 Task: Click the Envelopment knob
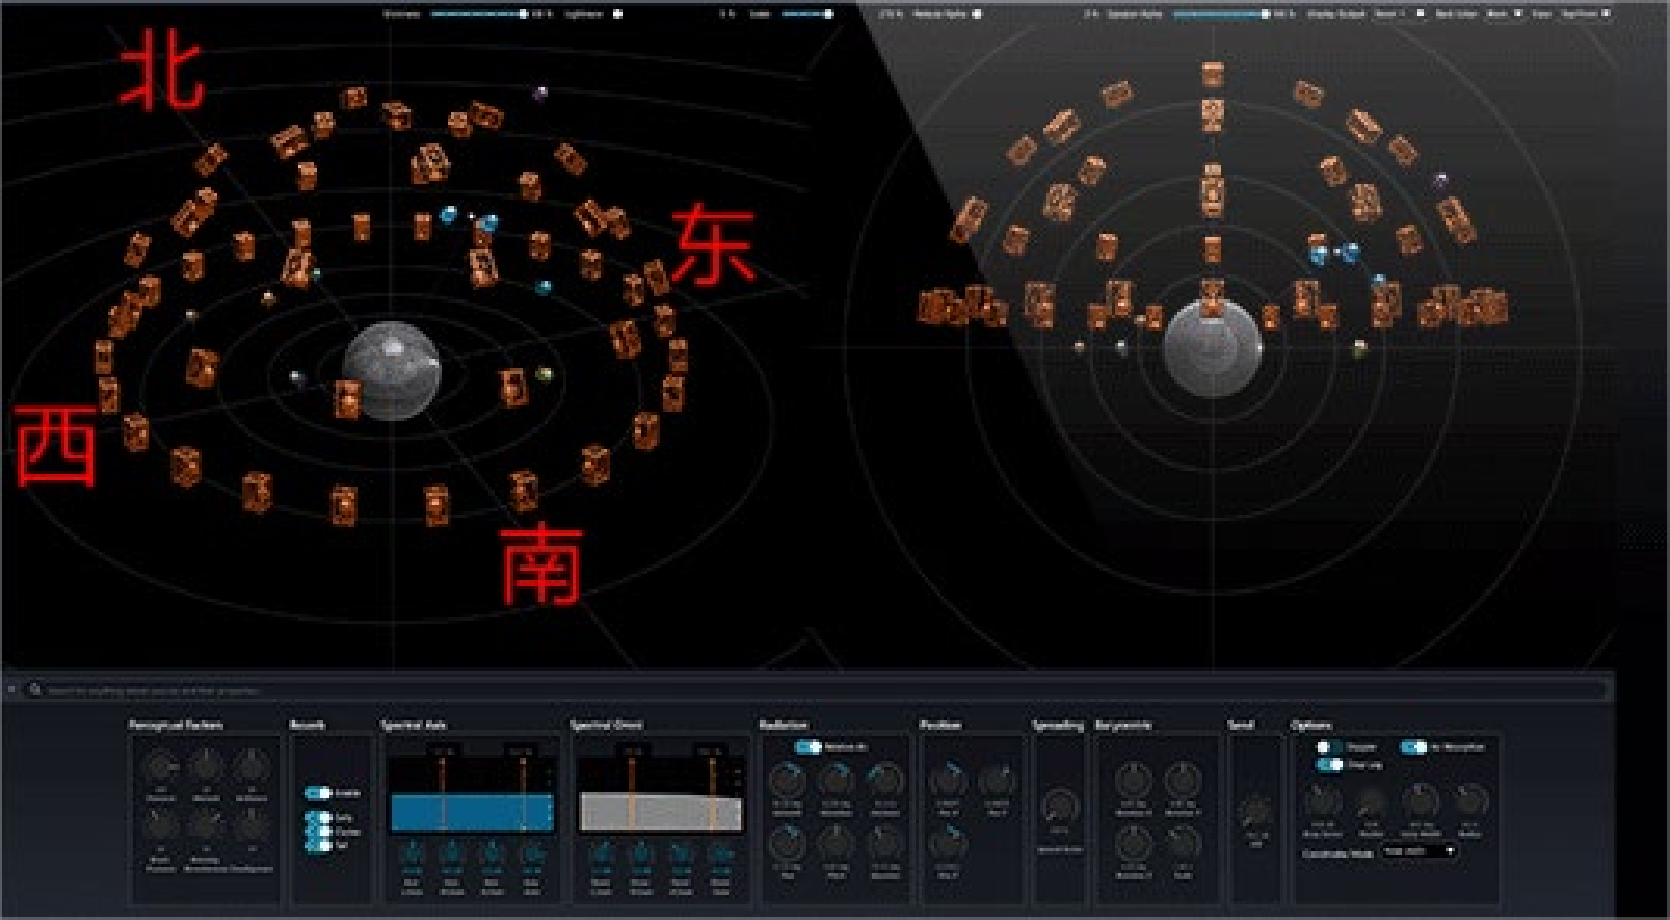pos(251,825)
